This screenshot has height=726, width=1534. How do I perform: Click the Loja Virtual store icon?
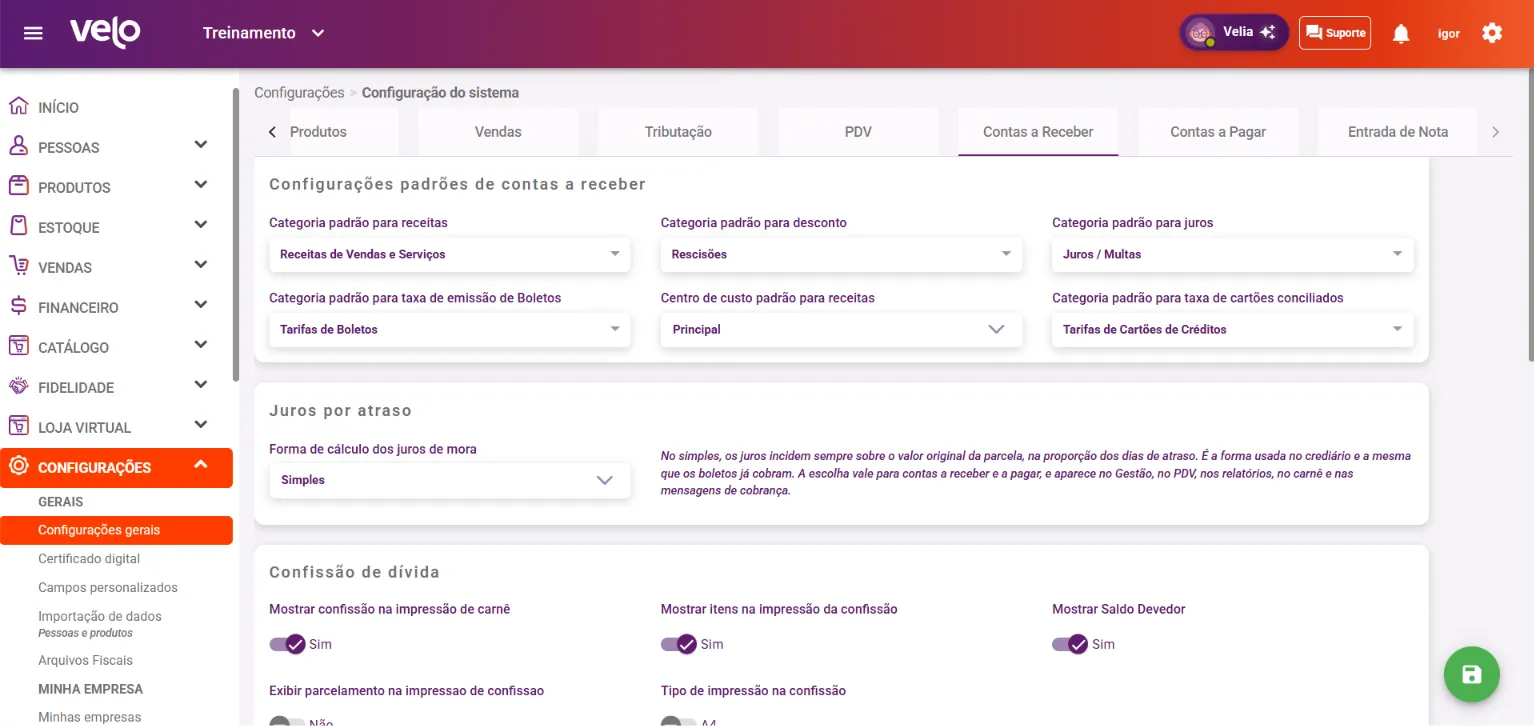pos(18,426)
